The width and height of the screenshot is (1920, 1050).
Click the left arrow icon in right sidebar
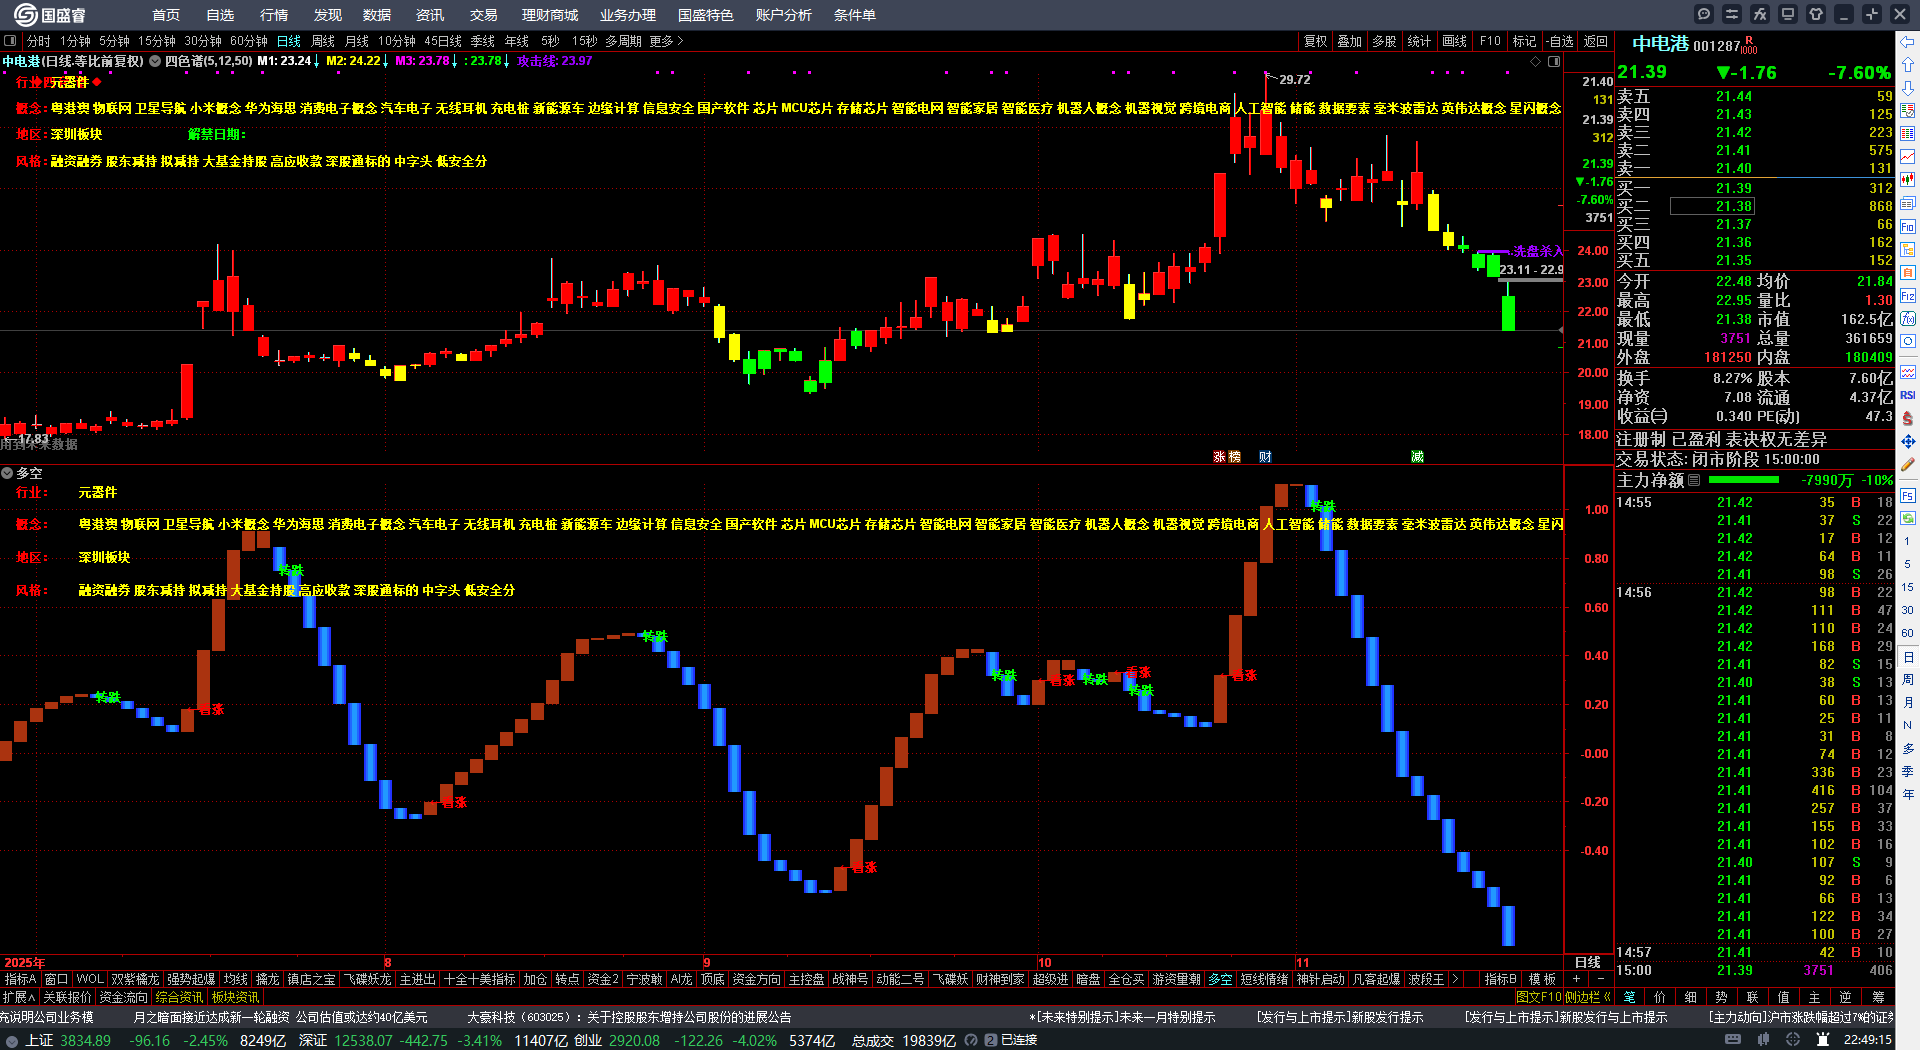[1908, 42]
